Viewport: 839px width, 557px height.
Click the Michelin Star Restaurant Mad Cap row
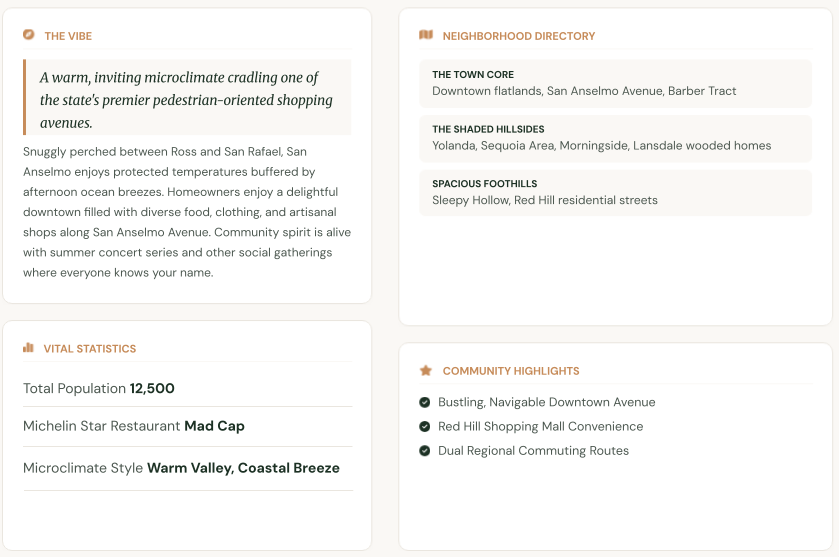click(x=188, y=426)
